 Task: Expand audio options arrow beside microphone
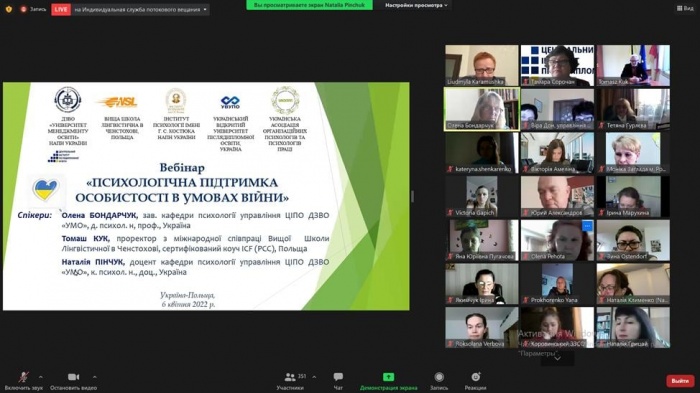click(x=41, y=377)
